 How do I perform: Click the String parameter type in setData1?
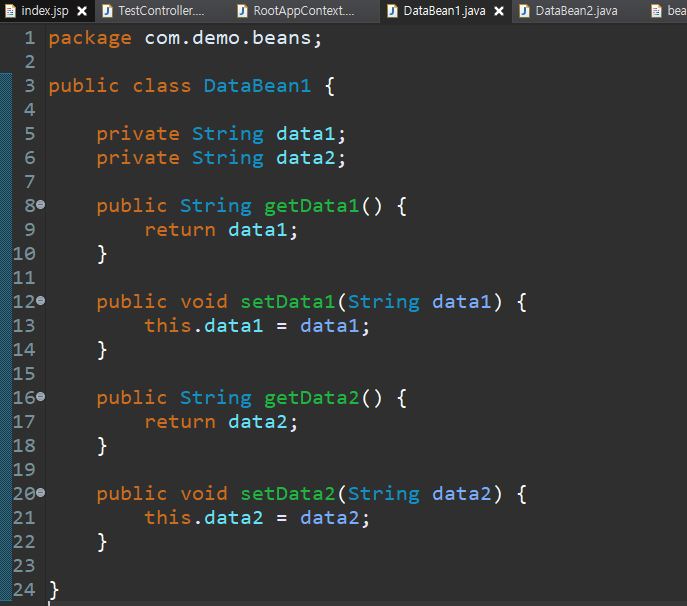click(x=383, y=302)
